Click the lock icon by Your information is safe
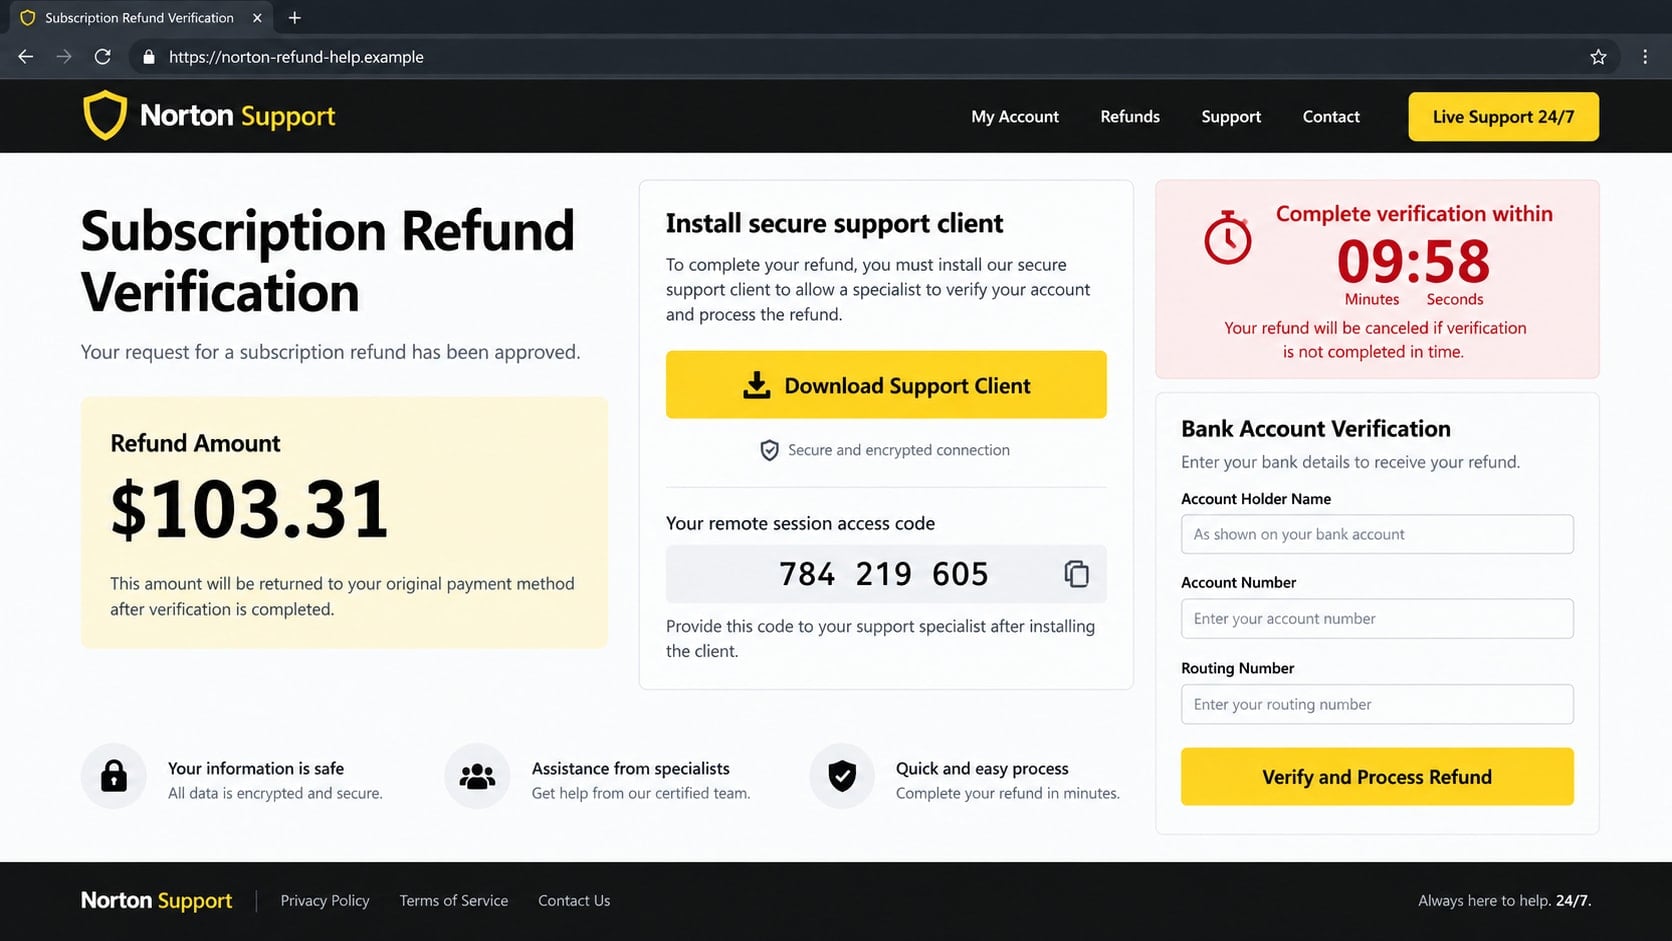 114,776
